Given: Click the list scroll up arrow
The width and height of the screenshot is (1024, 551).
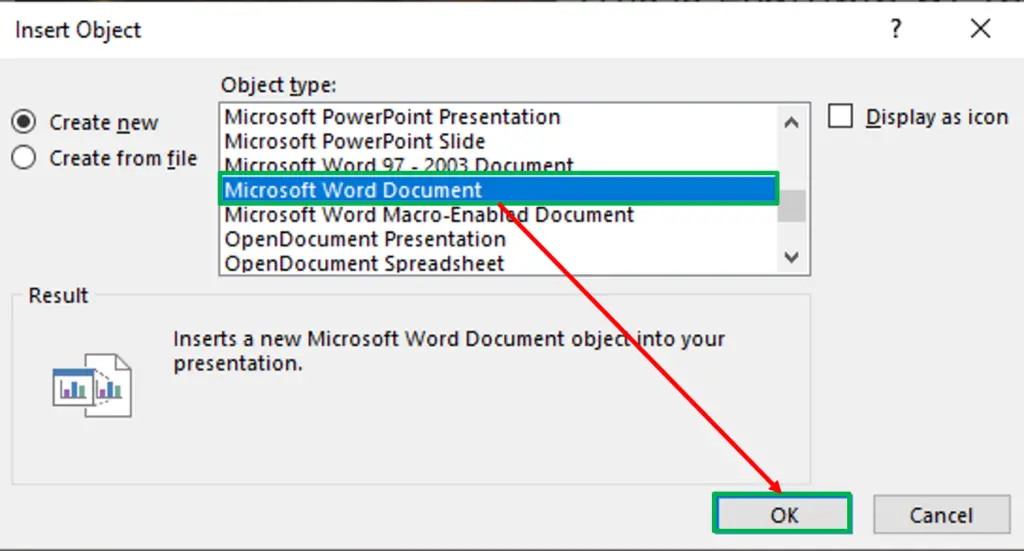Looking at the screenshot, I should [x=792, y=122].
